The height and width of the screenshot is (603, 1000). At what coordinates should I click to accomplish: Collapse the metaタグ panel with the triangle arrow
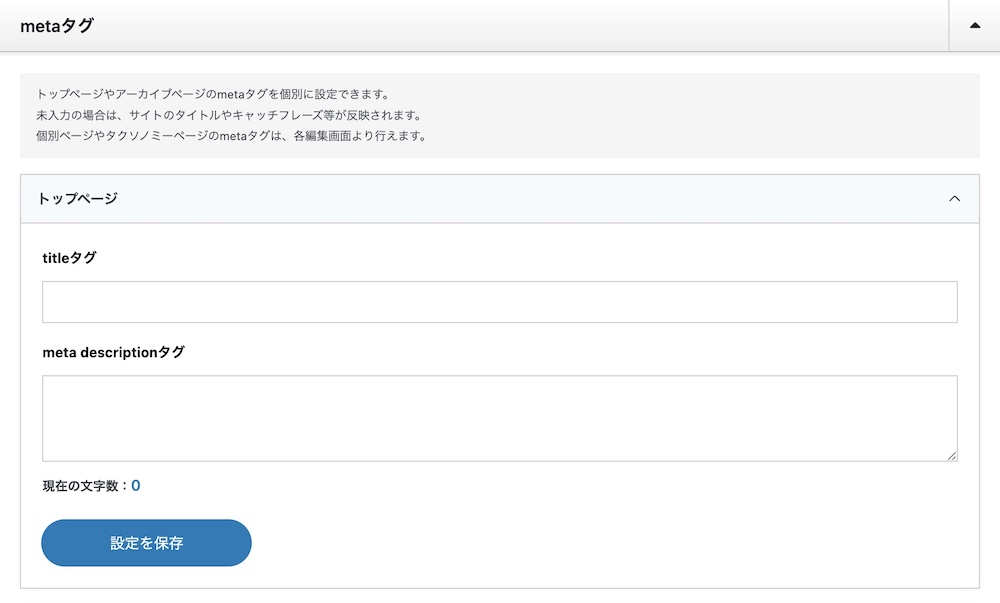point(974,25)
